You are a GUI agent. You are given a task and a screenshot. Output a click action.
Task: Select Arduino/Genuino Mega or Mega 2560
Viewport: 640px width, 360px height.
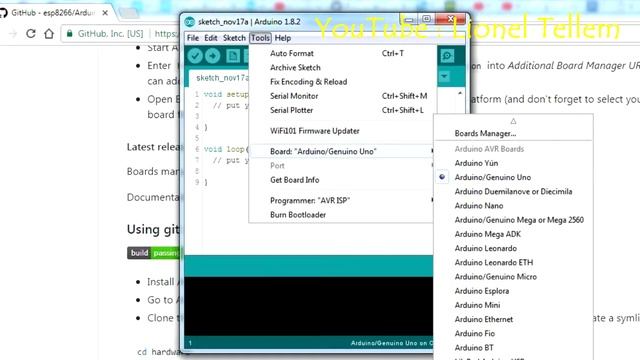click(x=513, y=220)
